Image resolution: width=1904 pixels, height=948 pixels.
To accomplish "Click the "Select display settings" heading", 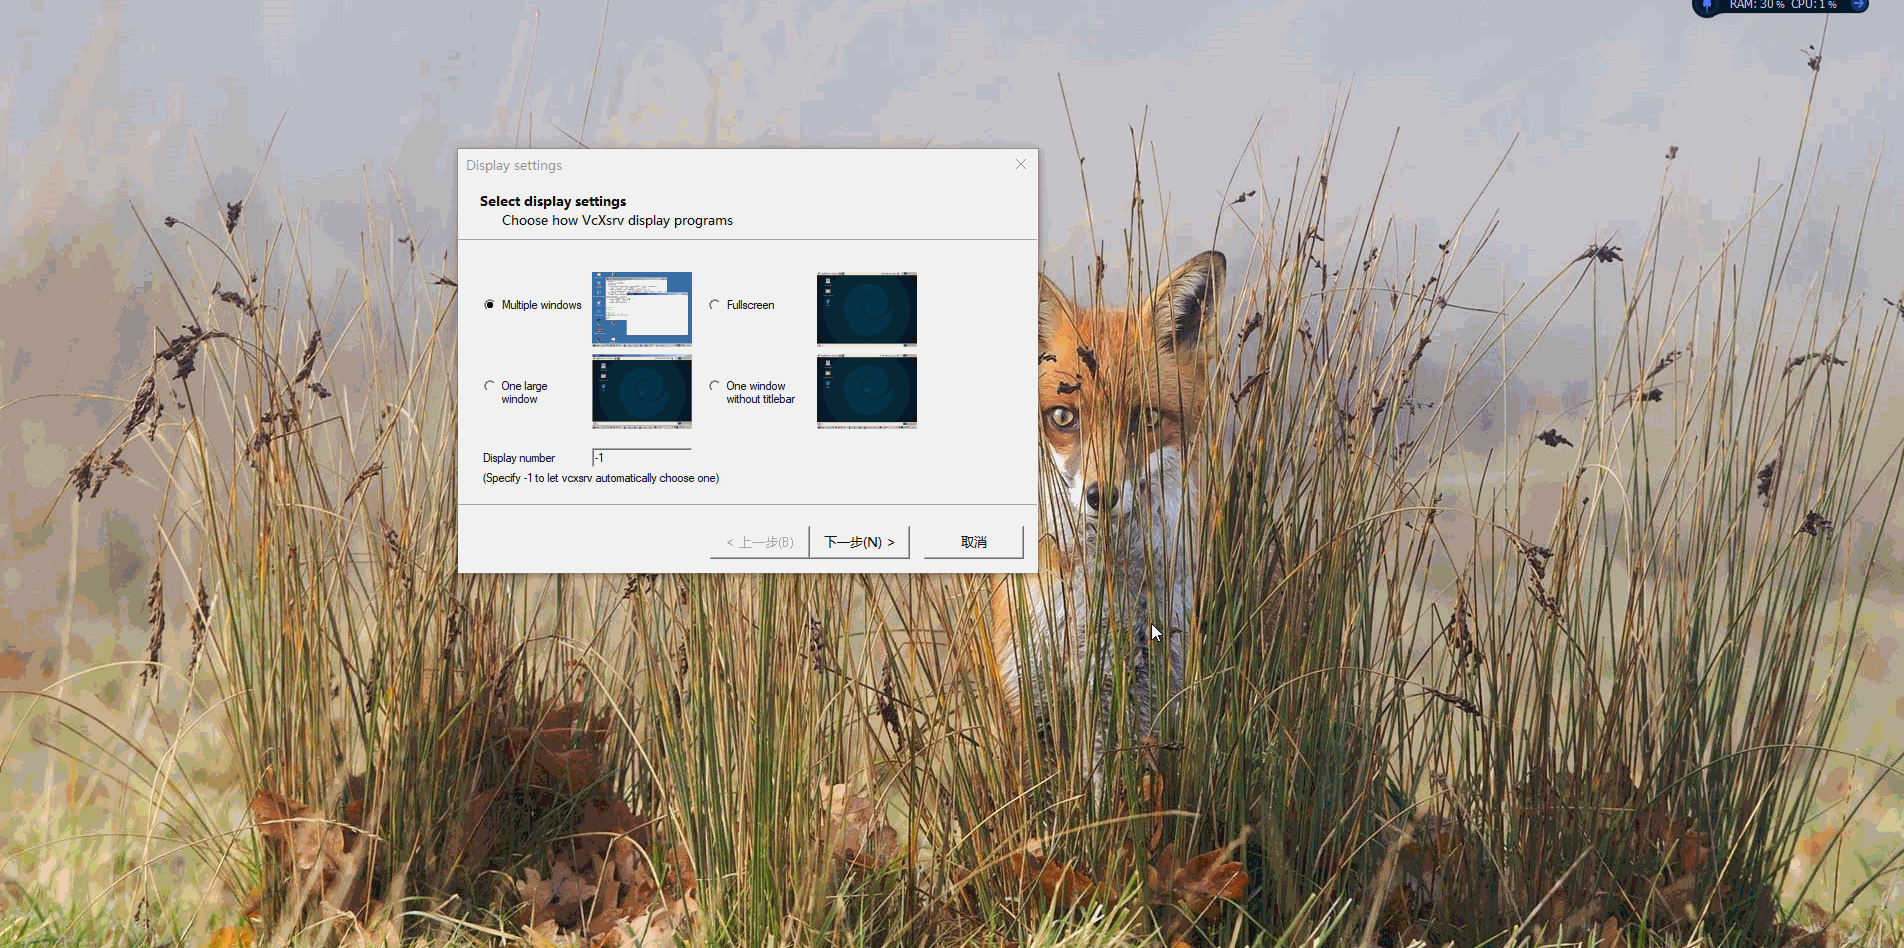I will coord(553,201).
